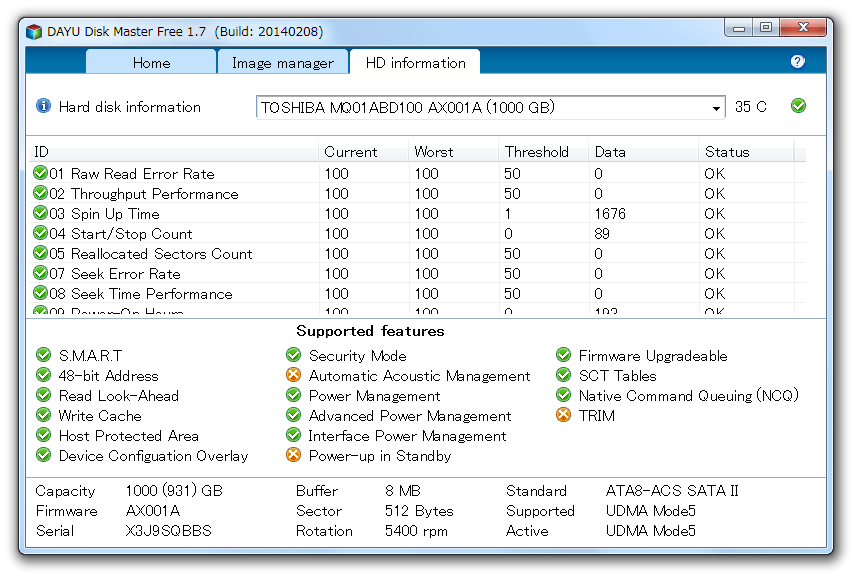The width and height of the screenshot is (856, 578).
Task: Click the Data column header
Action: point(644,152)
